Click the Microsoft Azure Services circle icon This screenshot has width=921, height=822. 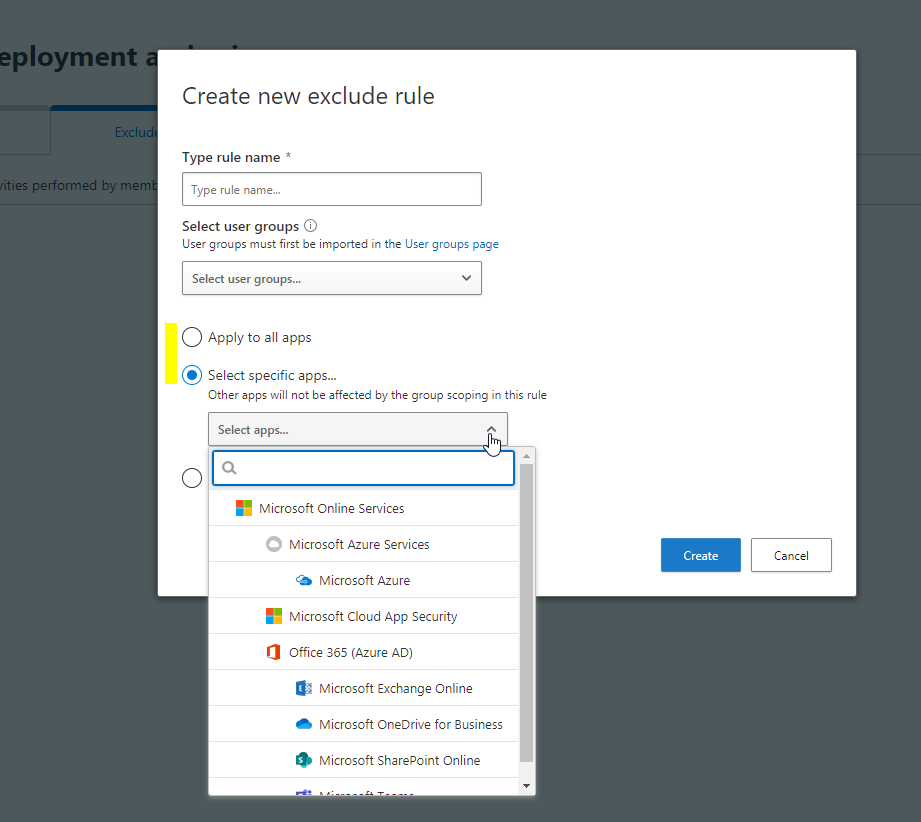click(274, 544)
